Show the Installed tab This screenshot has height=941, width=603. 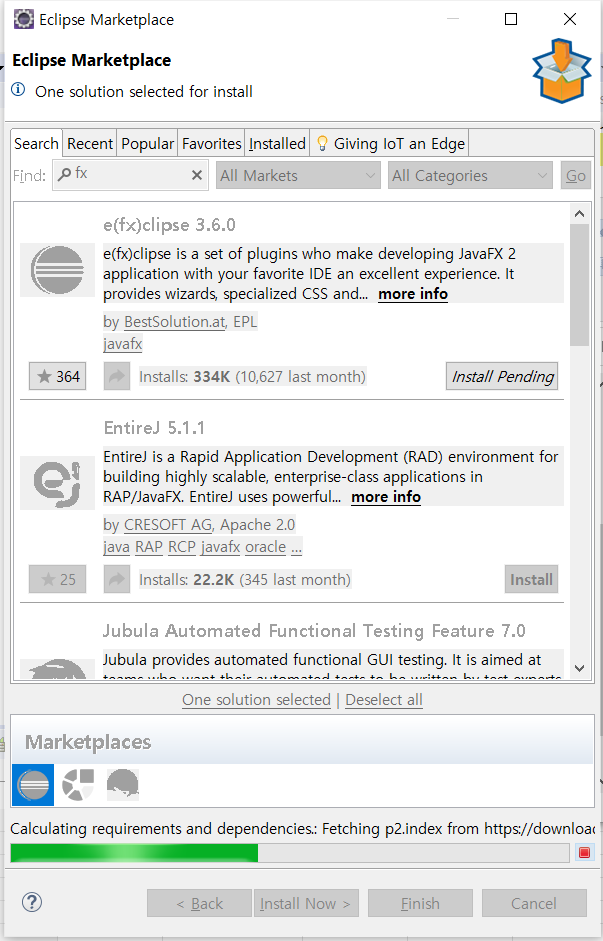coord(277,144)
